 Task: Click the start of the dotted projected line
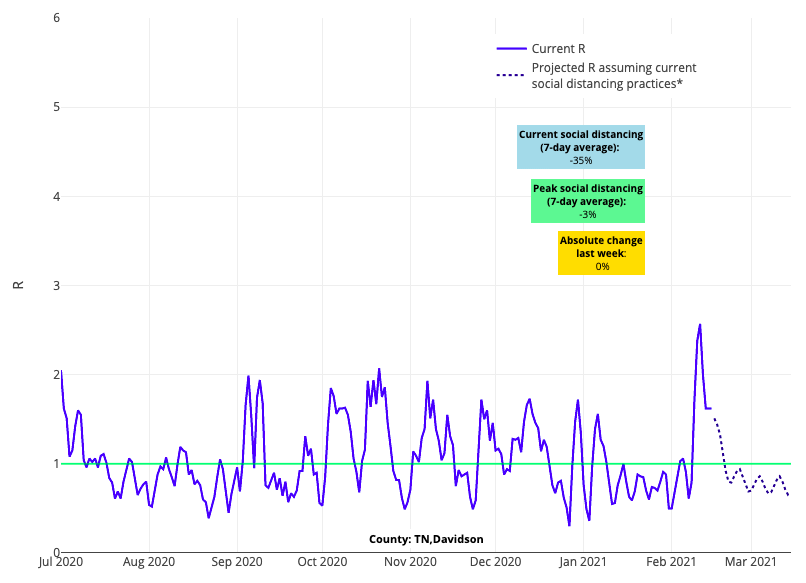[714, 419]
